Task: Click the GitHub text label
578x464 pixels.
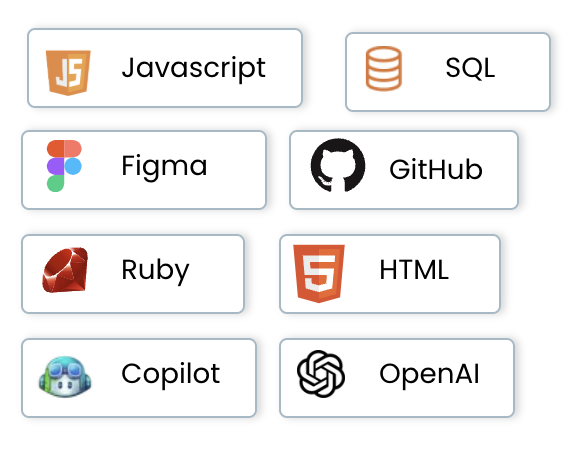Action: click(436, 169)
